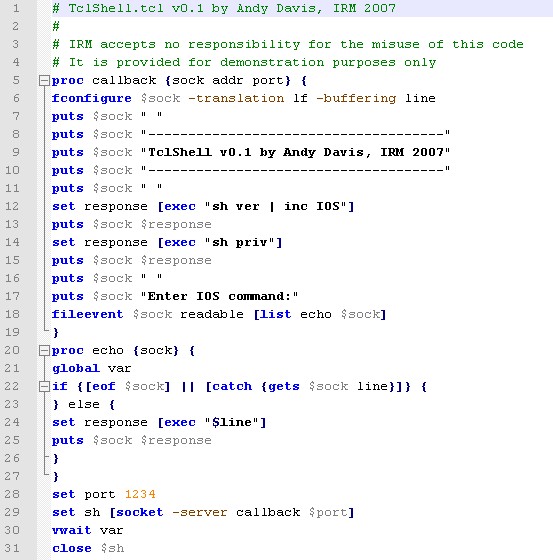Click the fconfigure keyword
This screenshot has width=553, height=560.
click(x=92, y=98)
